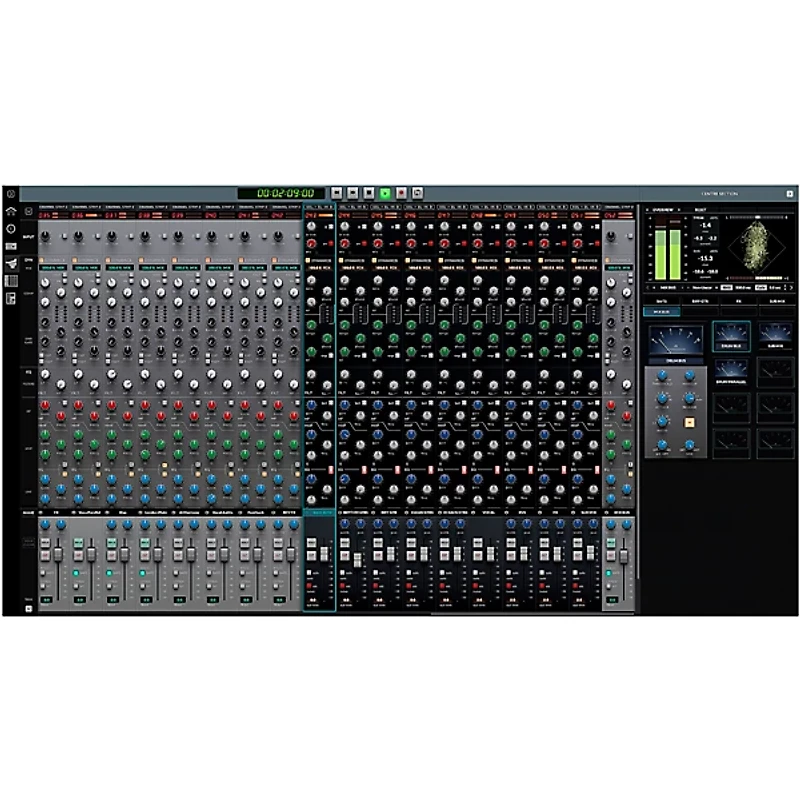
Task: Open the previous view using the Overview left arrow
Action: (x=648, y=209)
